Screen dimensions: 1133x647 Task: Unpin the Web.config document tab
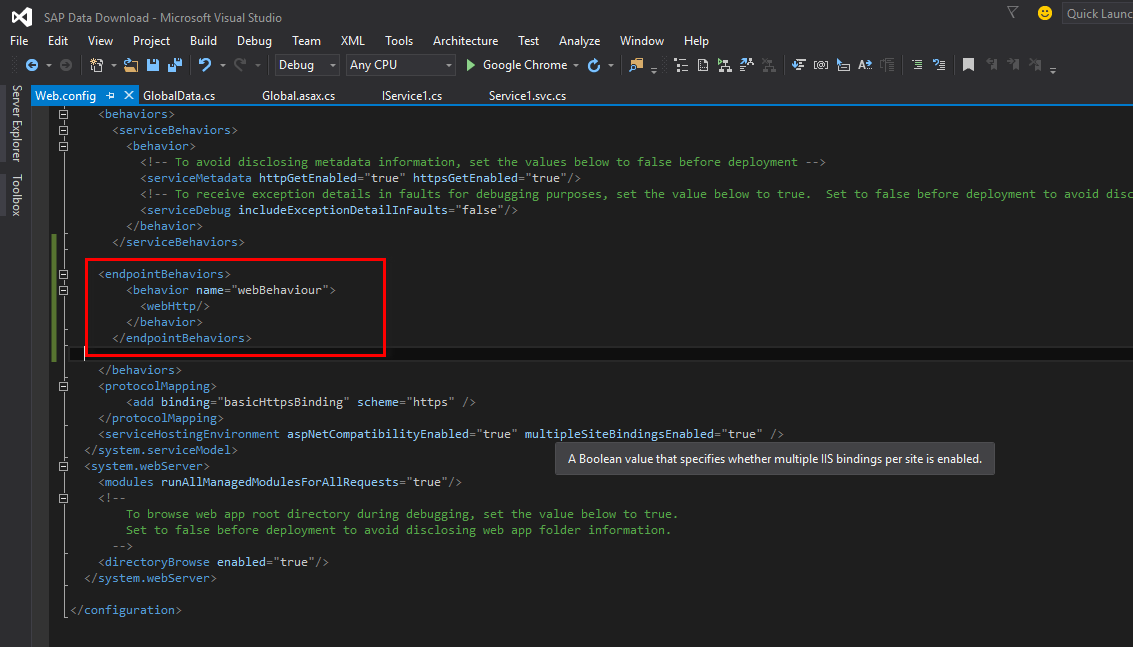pyautogui.click(x=110, y=95)
